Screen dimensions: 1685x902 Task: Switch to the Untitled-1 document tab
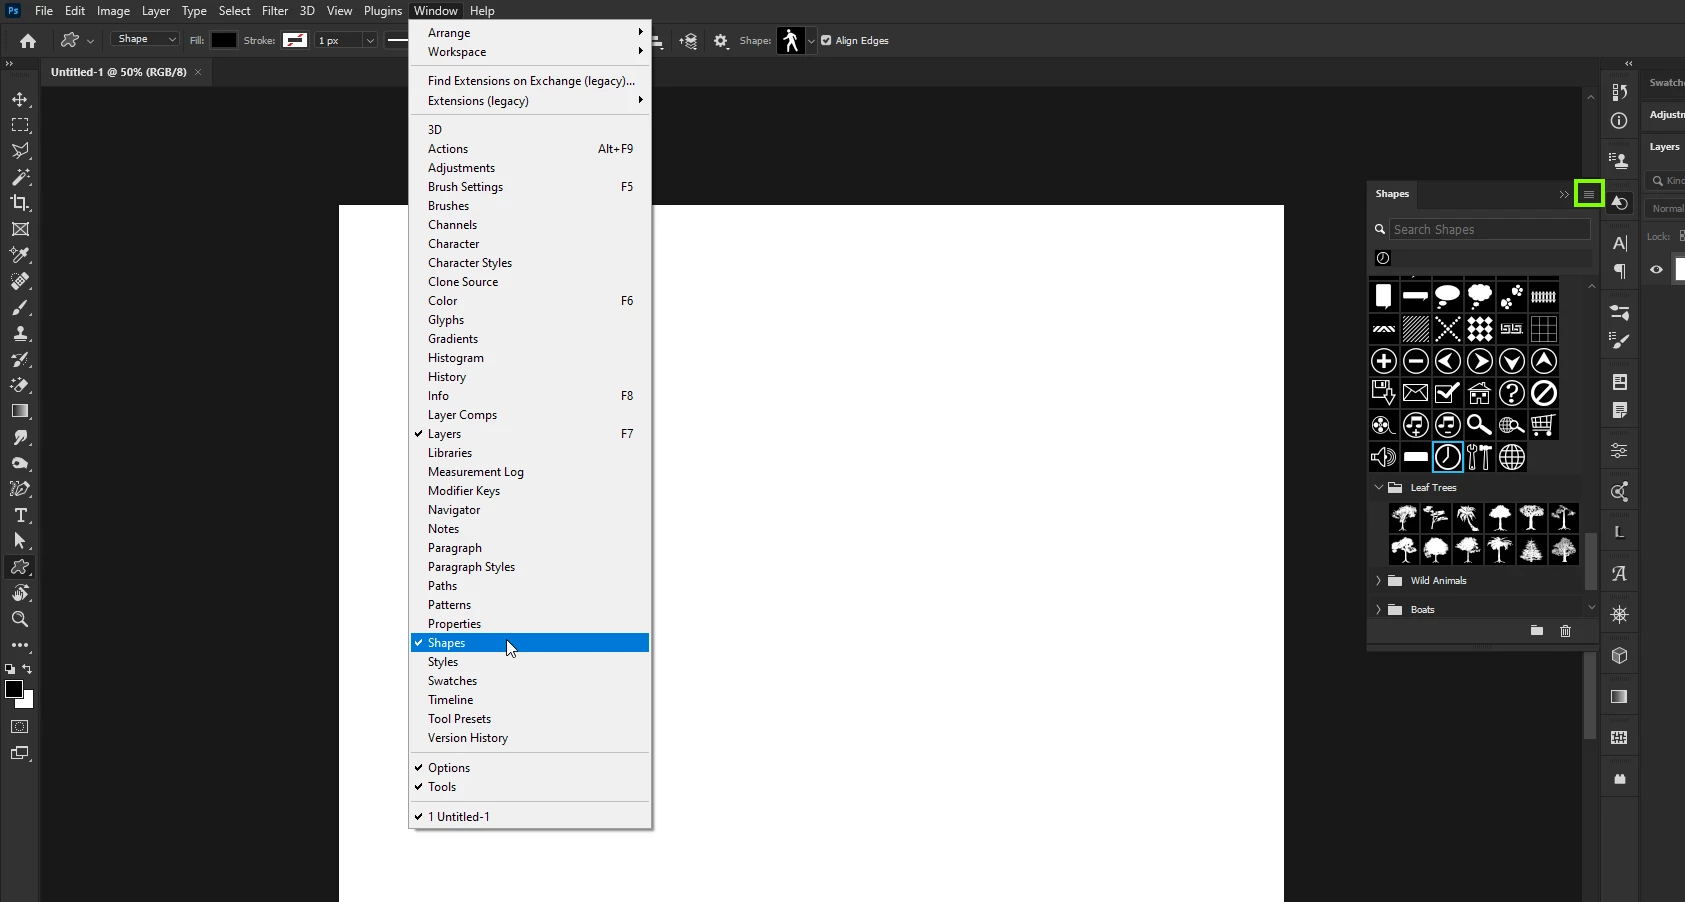click(x=119, y=72)
